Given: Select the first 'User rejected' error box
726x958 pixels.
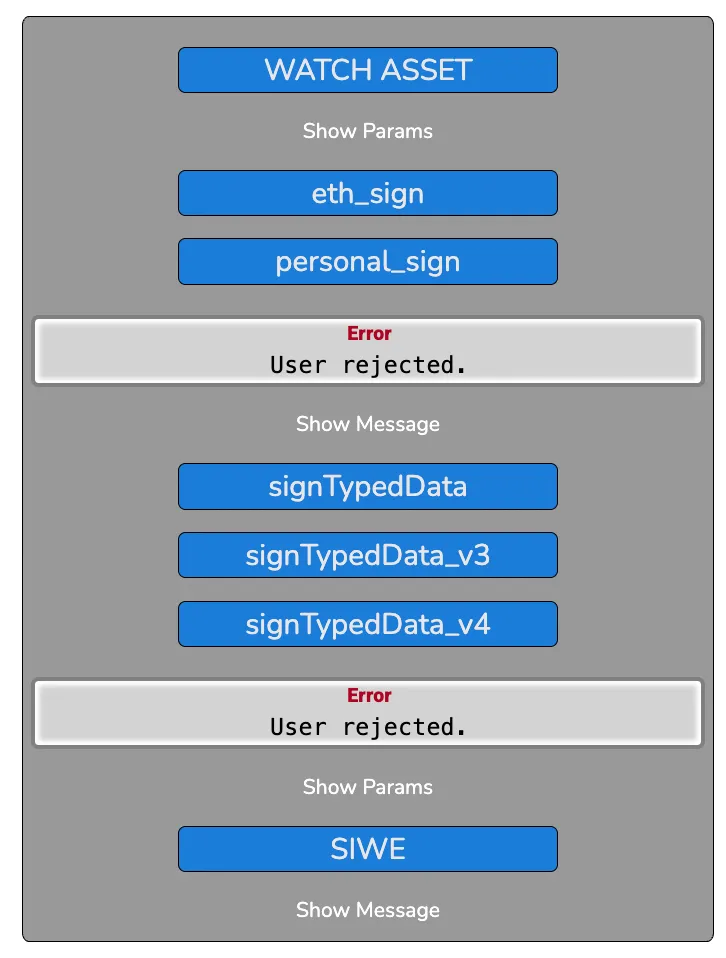Looking at the screenshot, I should click(x=367, y=351).
